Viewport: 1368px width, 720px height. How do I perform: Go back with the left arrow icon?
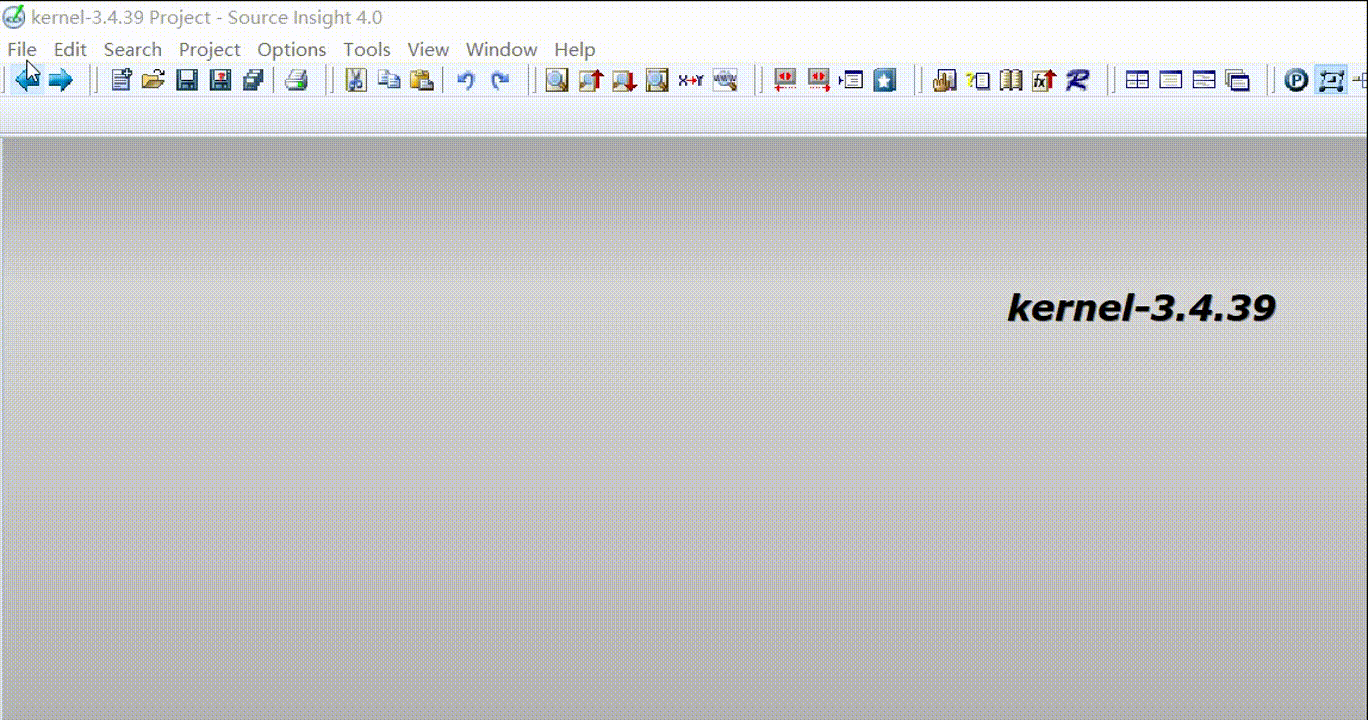point(27,80)
